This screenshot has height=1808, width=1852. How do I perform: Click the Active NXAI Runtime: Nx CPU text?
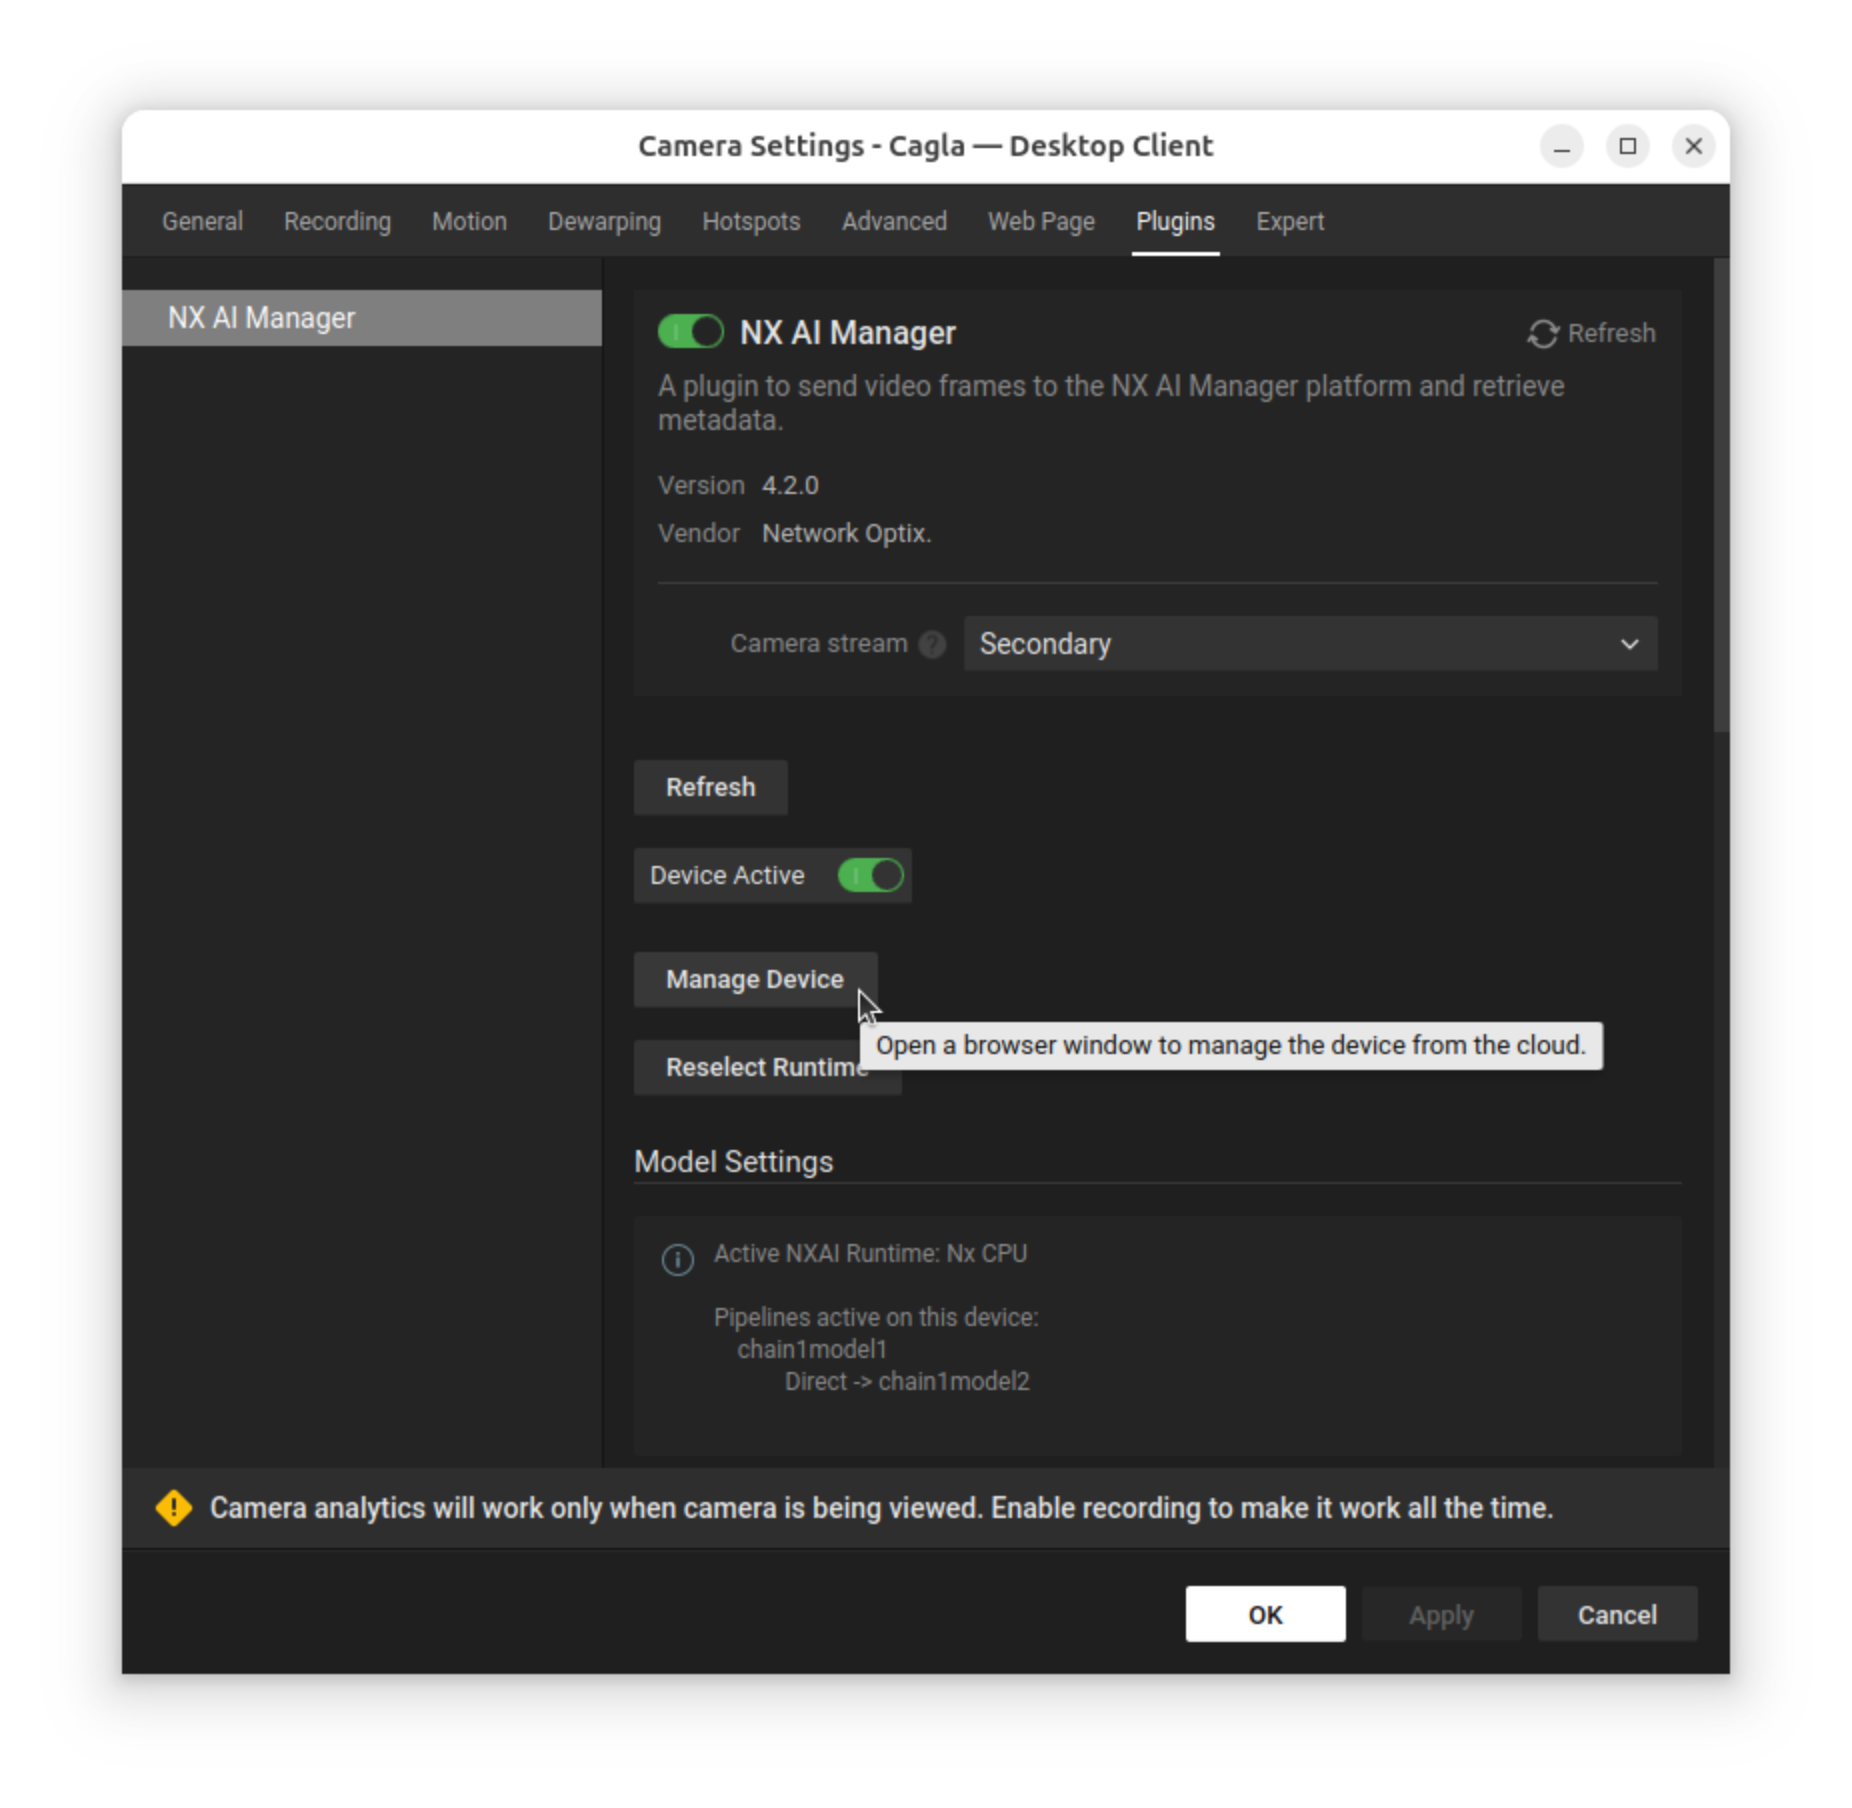pyautogui.click(x=870, y=1254)
